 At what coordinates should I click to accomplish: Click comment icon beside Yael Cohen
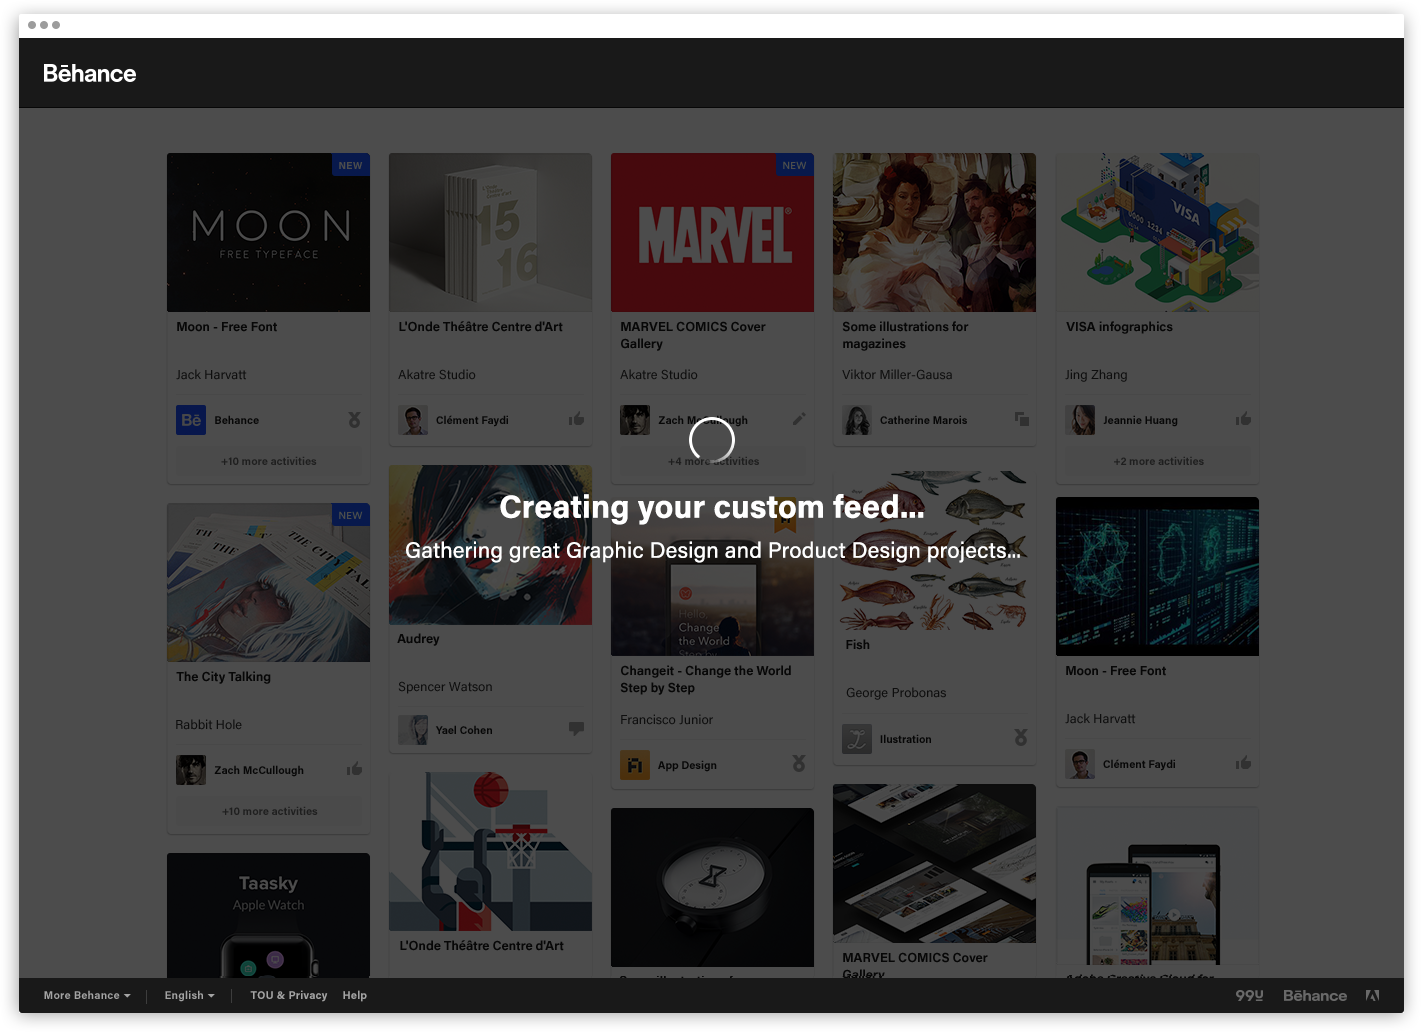[576, 729]
